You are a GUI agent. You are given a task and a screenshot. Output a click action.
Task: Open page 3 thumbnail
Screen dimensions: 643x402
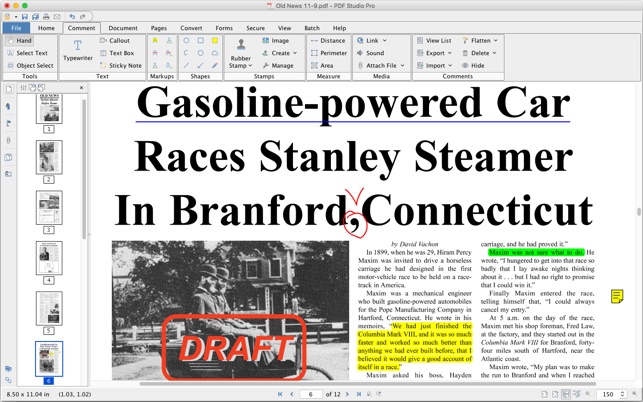pos(48,209)
